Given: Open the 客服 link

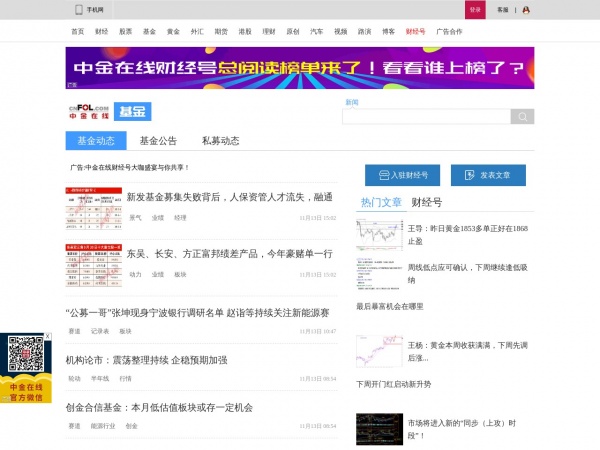Looking at the screenshot, I should click(x=502, y=10).
